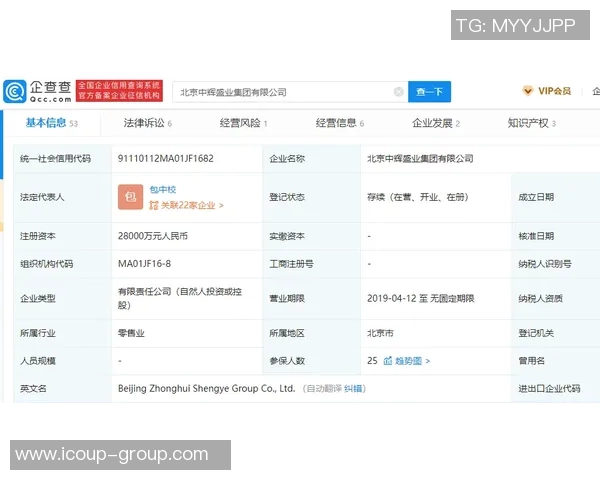The width and height of the screenshot is (600, 480).
Task: Select the 所属行业 label
Action: 38,333
